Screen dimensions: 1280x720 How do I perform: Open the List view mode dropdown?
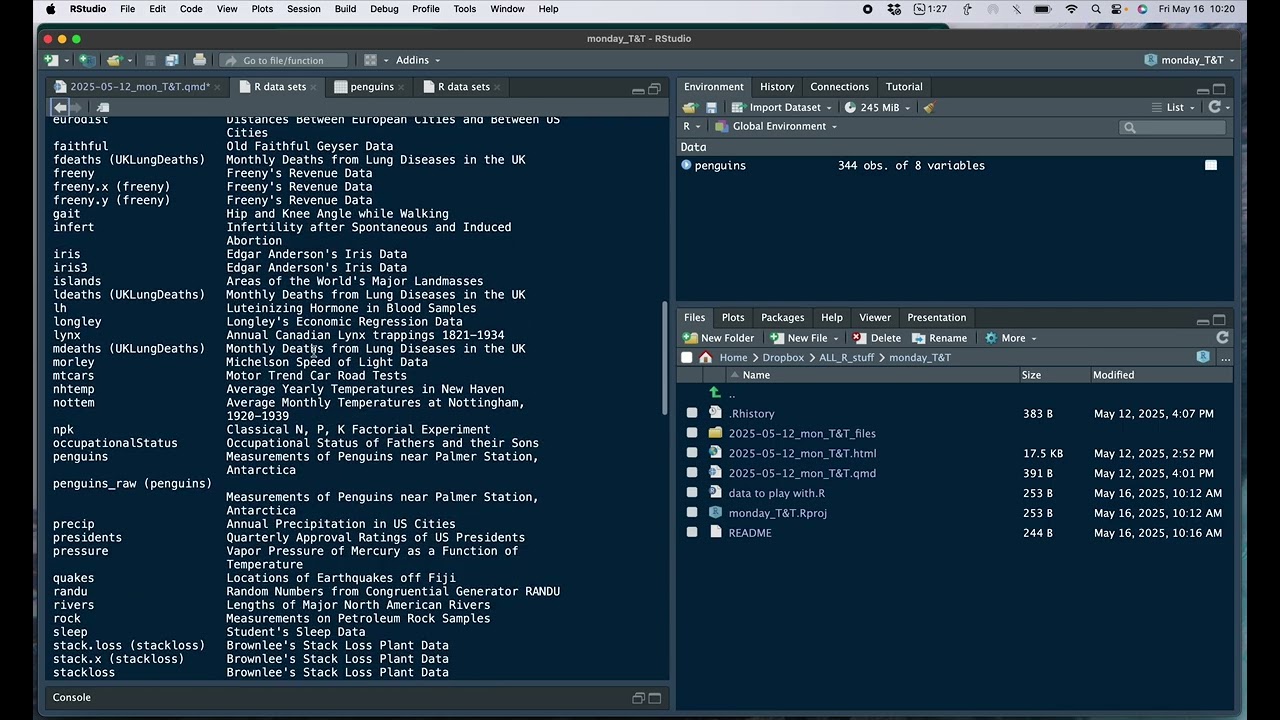(x=1174, y=107)
